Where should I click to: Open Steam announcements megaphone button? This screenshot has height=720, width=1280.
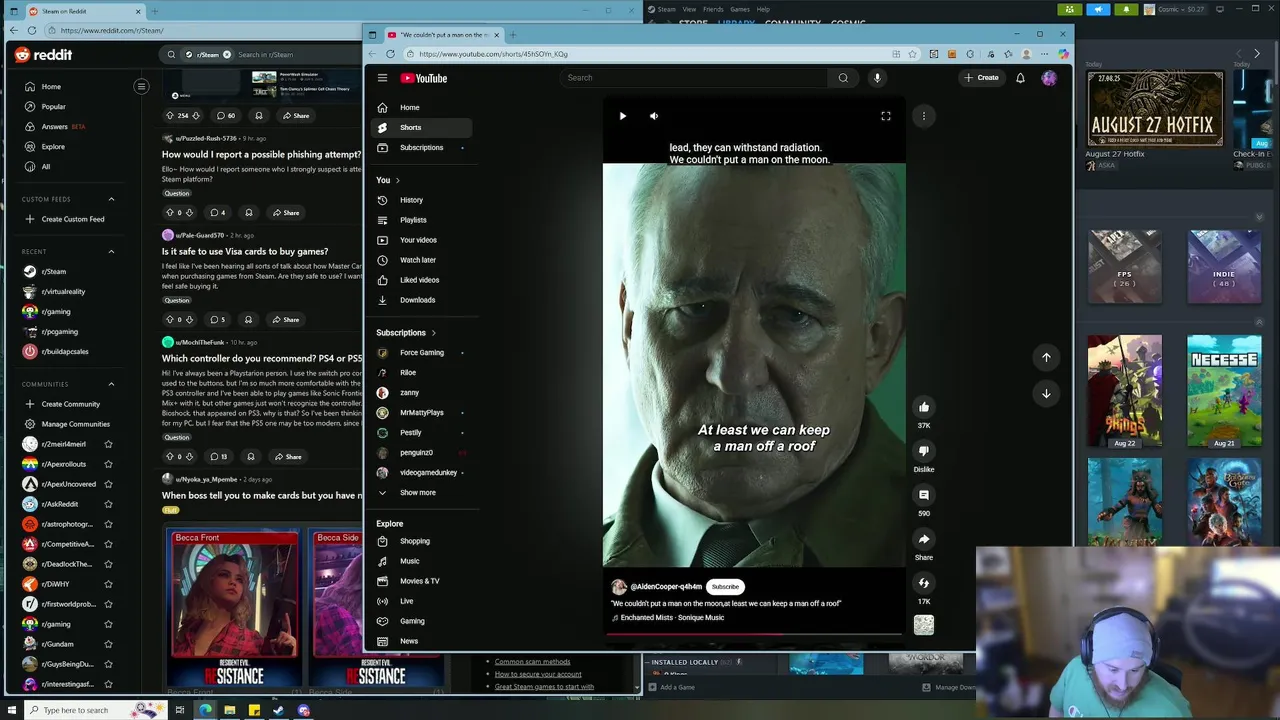1098,9
